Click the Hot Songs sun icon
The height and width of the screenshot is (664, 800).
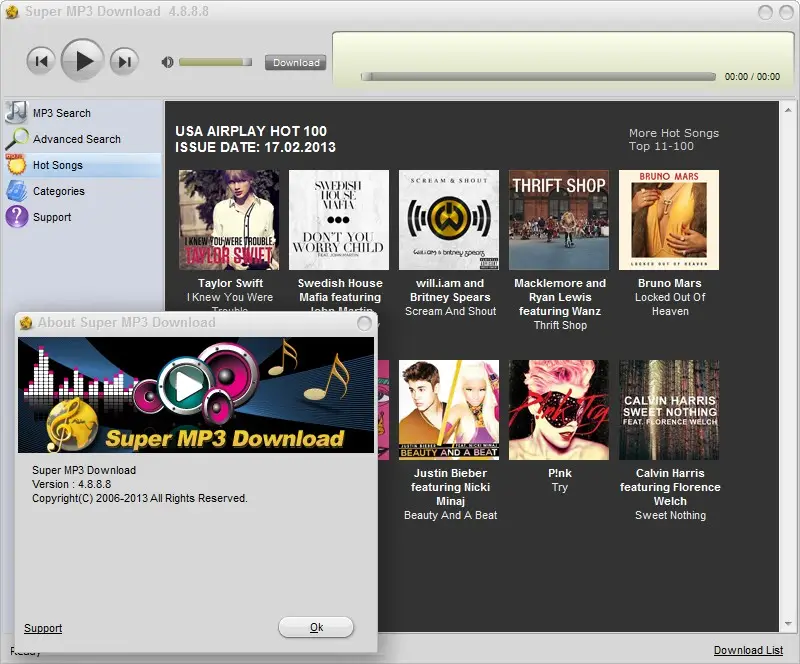16,165
